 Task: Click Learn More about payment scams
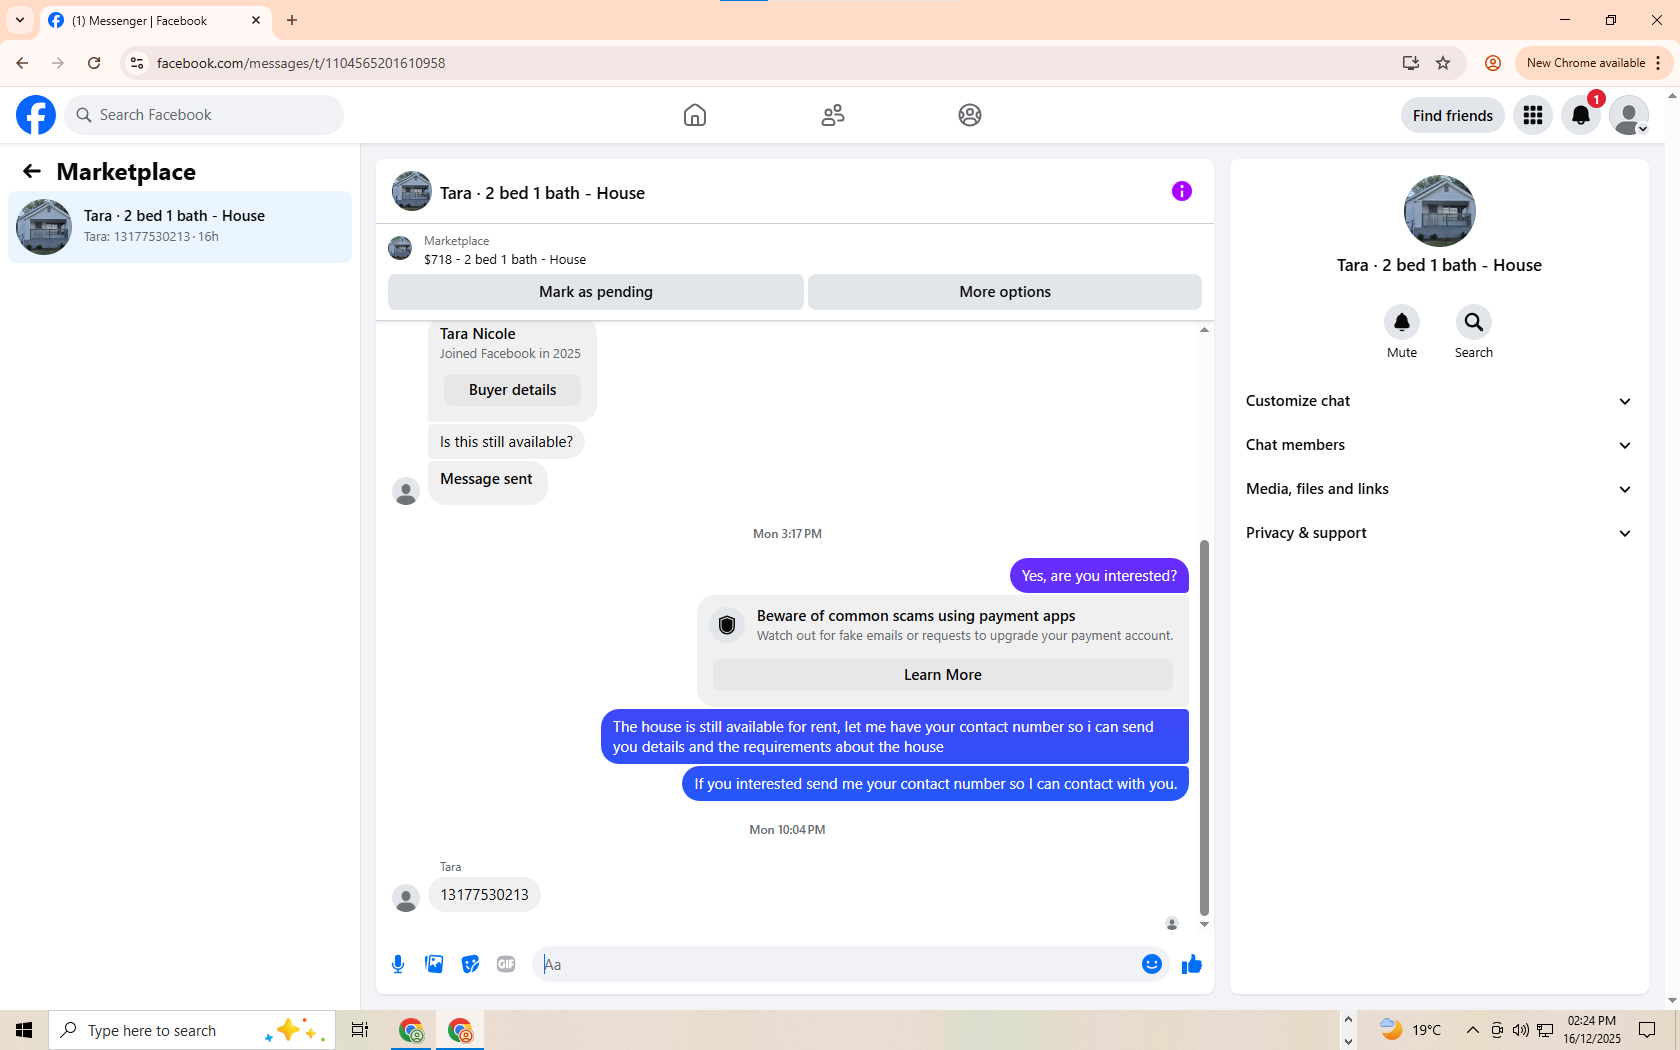pos(943,675)
